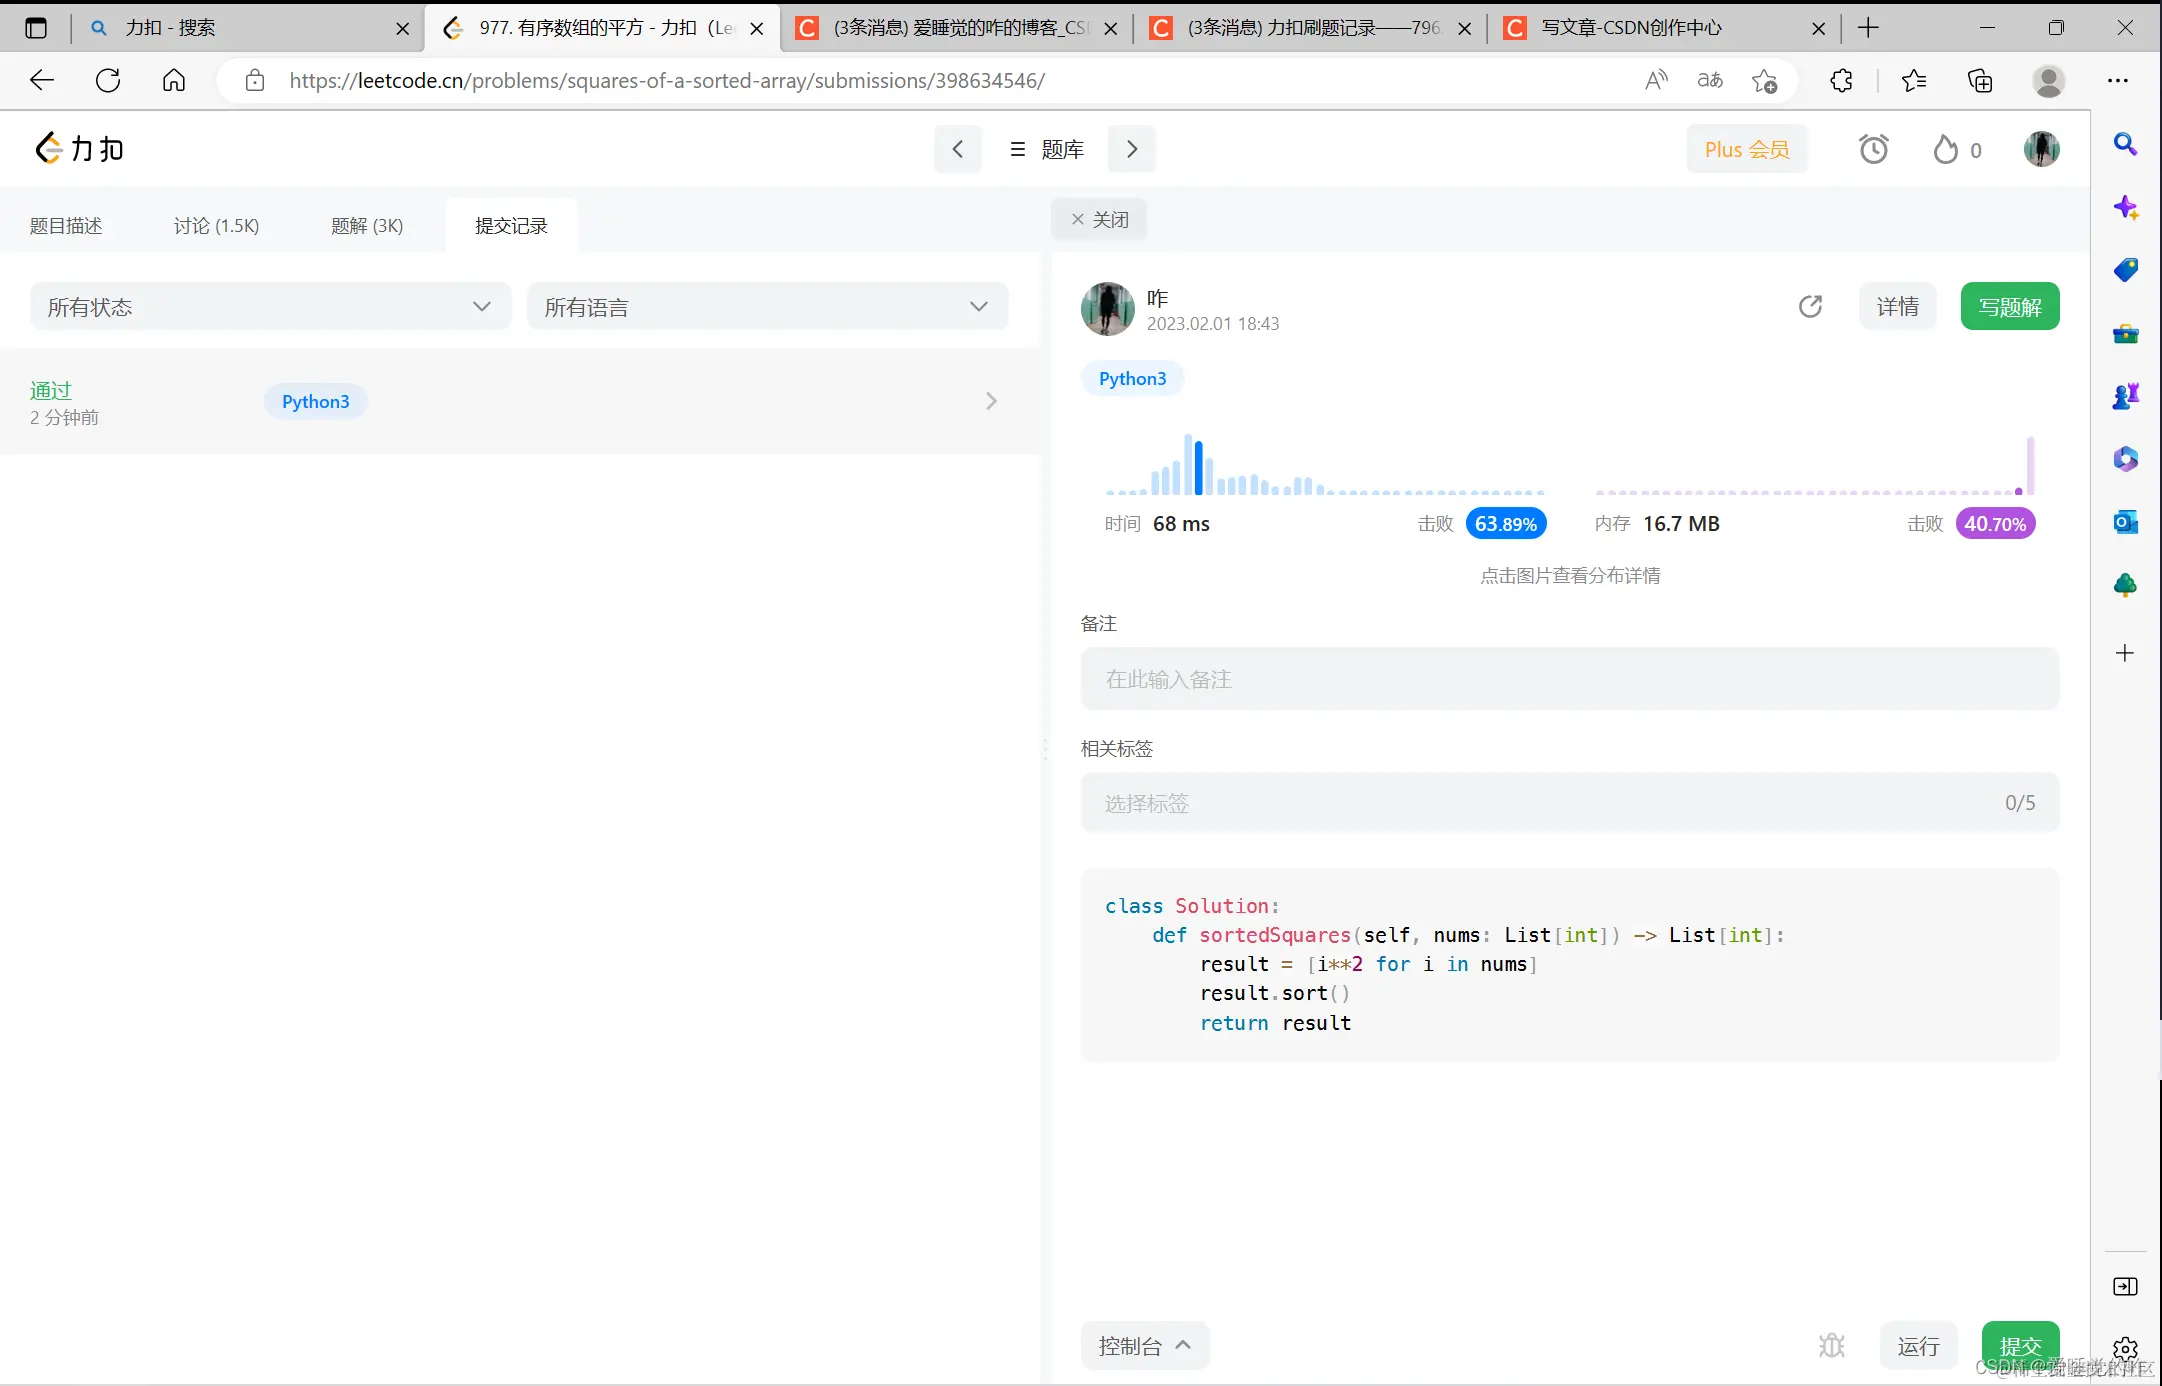Open the 所有语言 language dropdown
Viewport: 2162px width, 1386px height.
pos(767,307)
